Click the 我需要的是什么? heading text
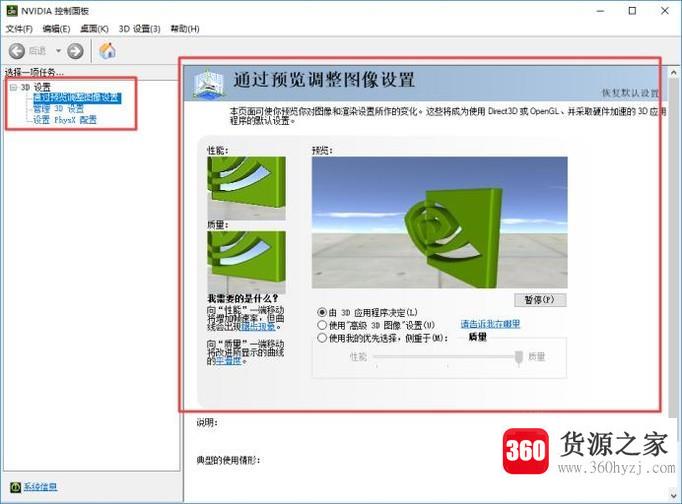Image resolution: width=682 pixels, height=504 pixels. point(242,299)
